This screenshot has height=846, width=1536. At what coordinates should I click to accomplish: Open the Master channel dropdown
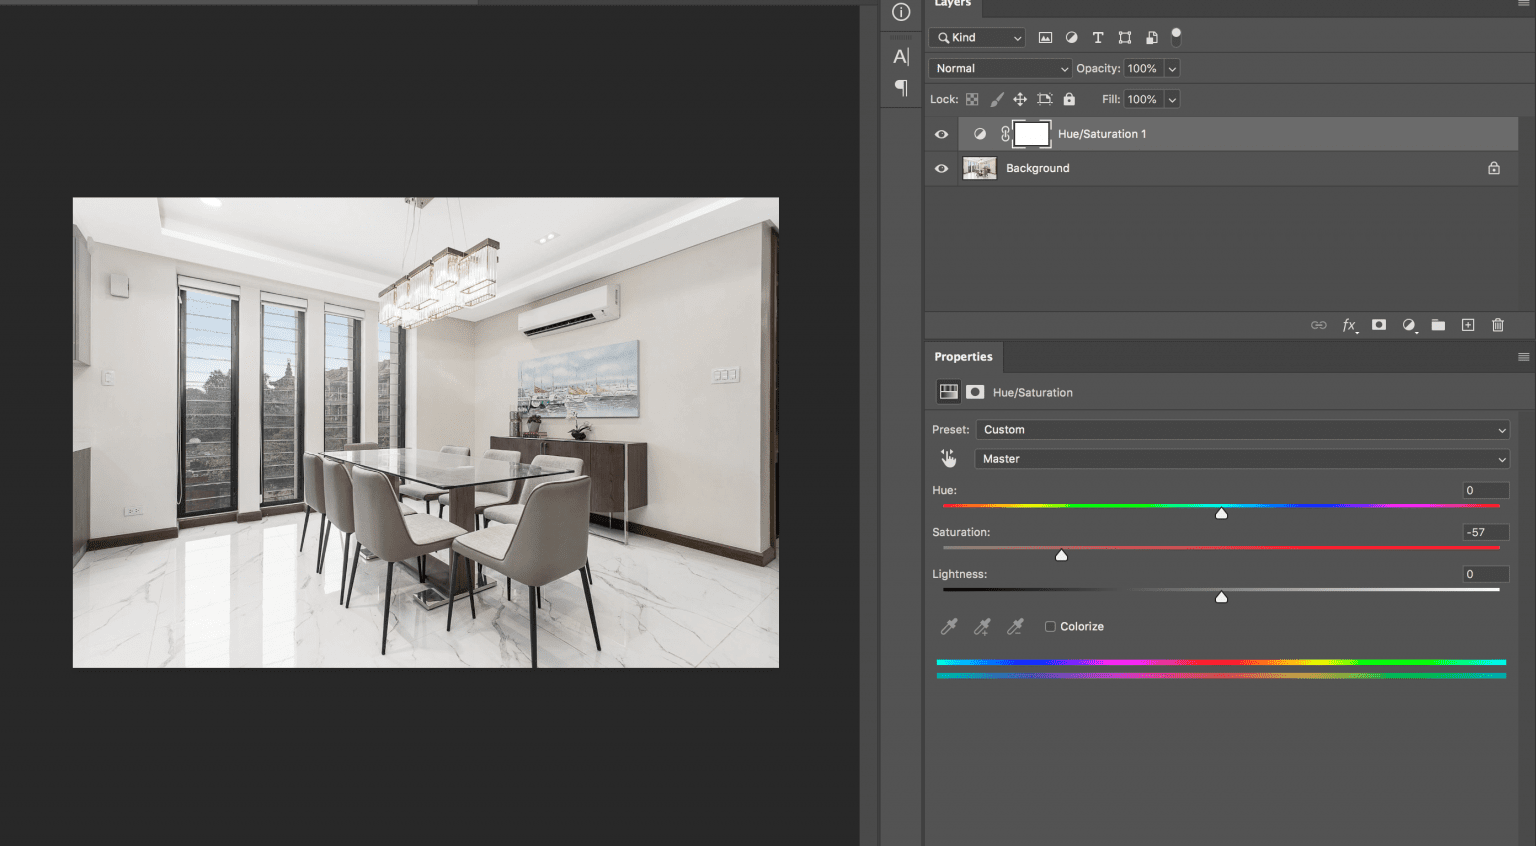coord(1241,458)
